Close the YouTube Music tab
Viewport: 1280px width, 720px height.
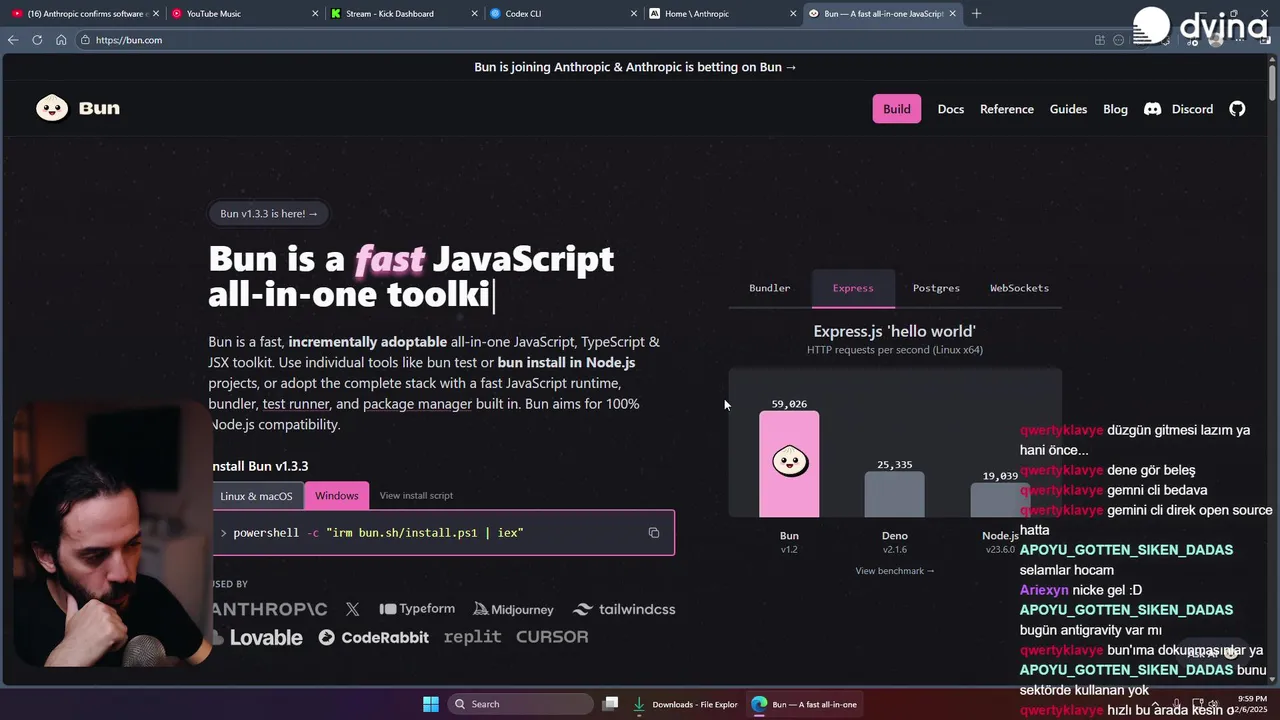315,14
